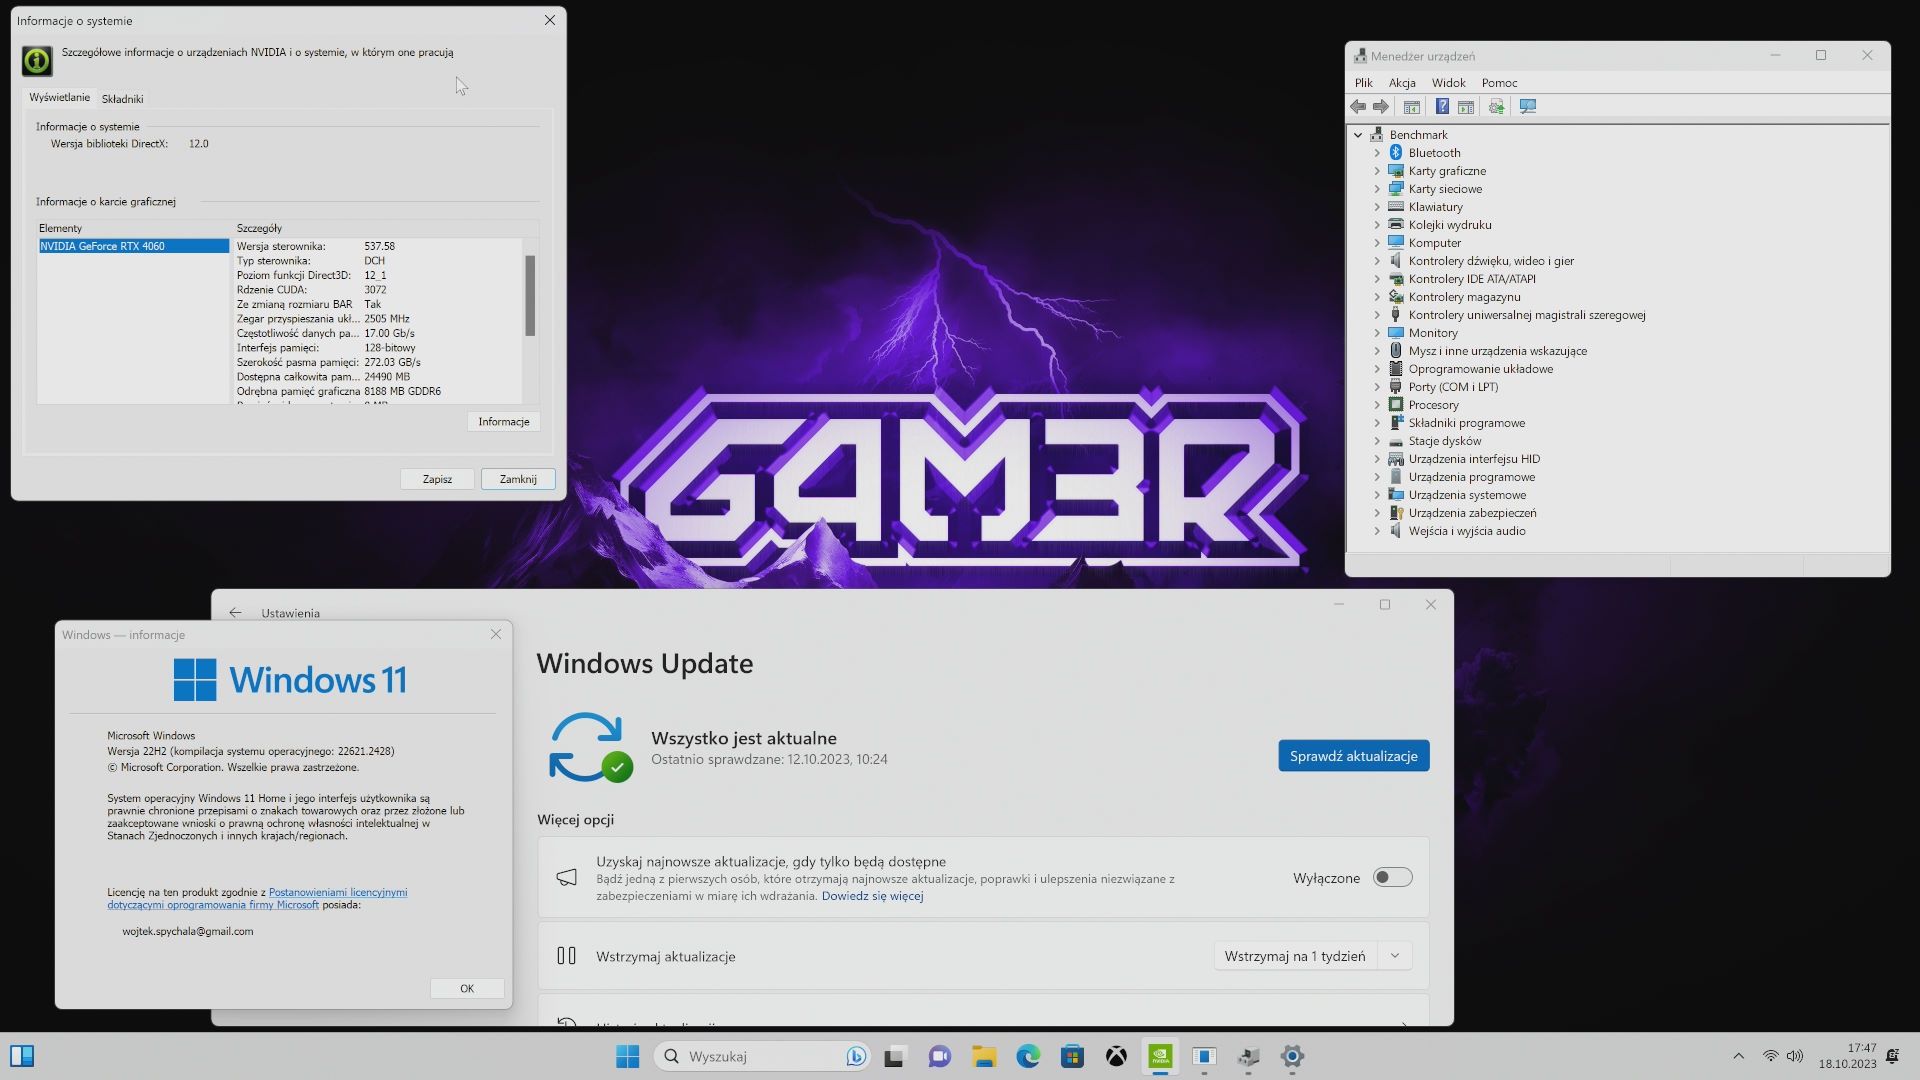Click Zapisz in system information dialog
The height and width of the screenshot is (1080, 1920).
[x=437, y=479]
